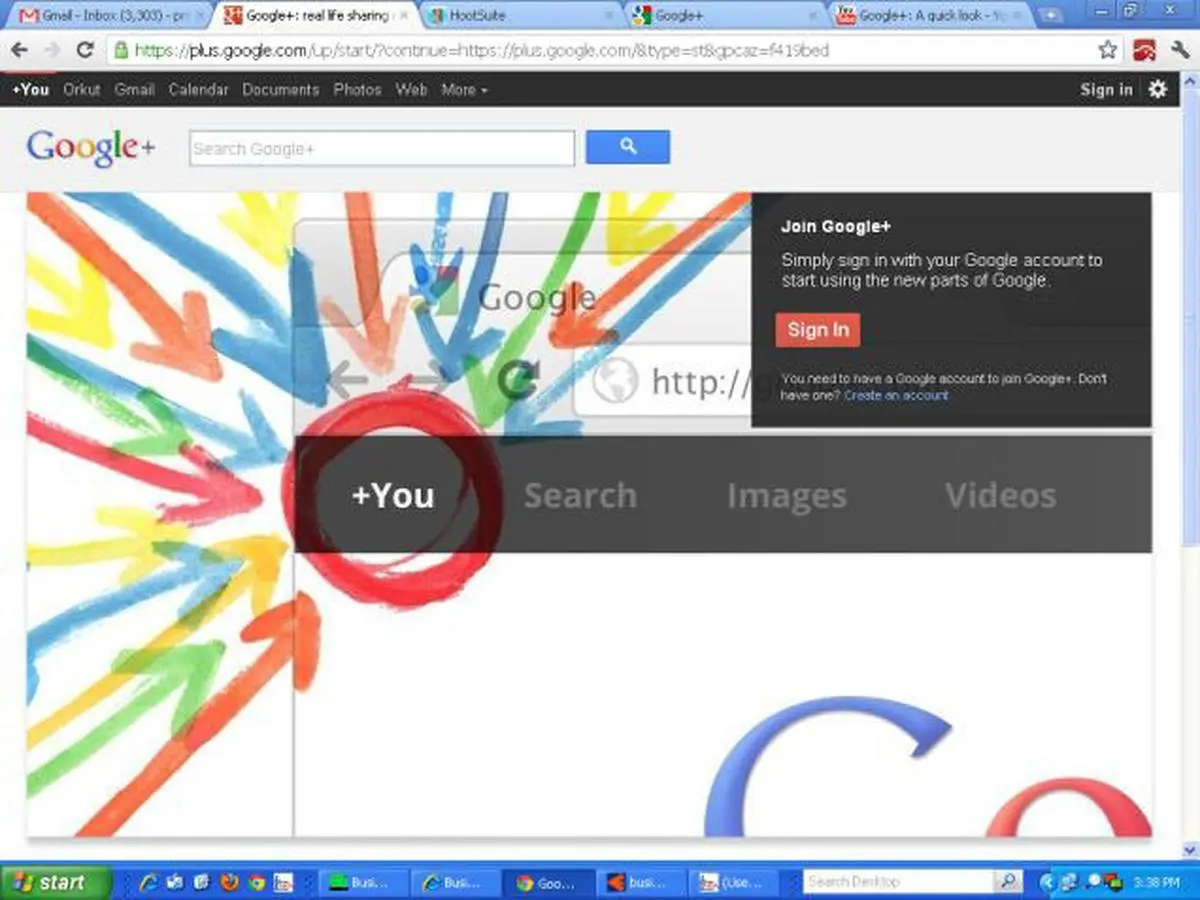Open the Windows Start menu
Viewport: 1200px width, 900px height.
[x=56, y=882]
